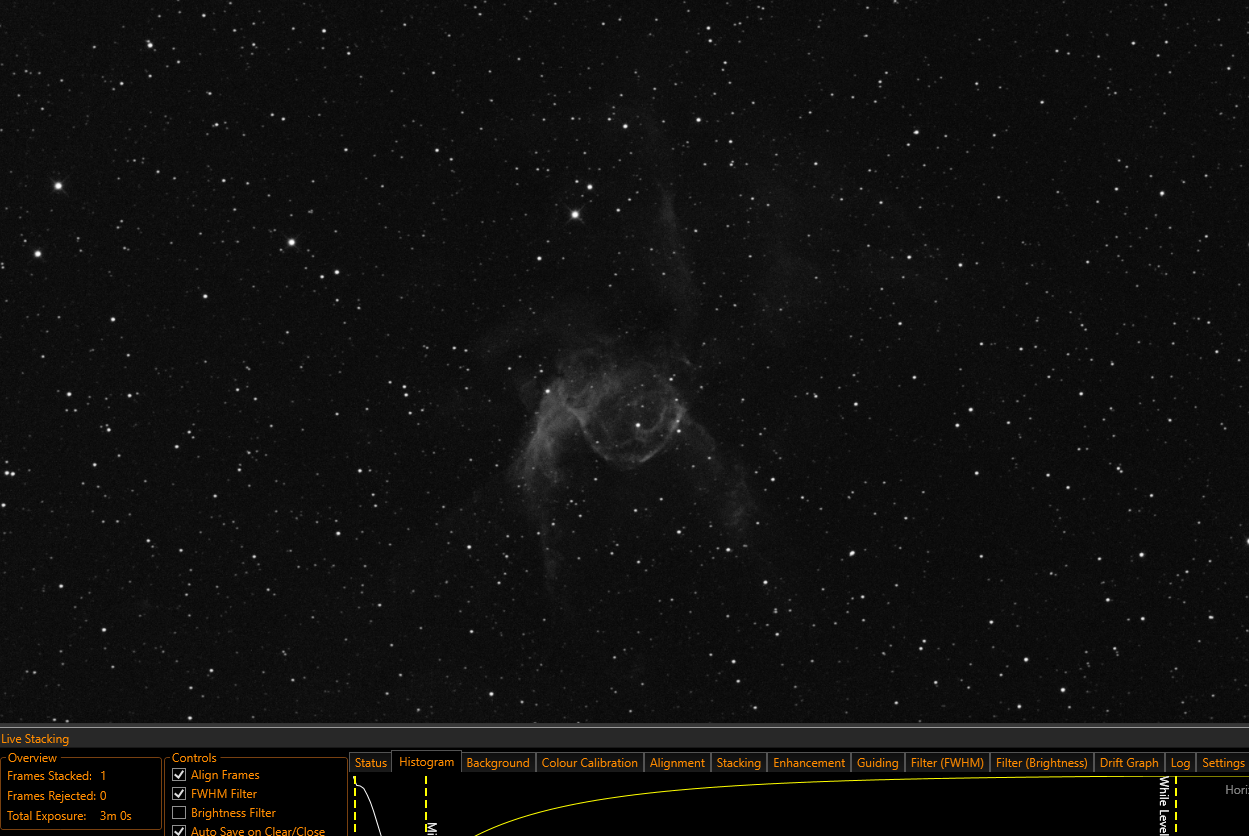1249x836 pixels.
Task: Open the Guiding tab
Action: pos(877,763)
